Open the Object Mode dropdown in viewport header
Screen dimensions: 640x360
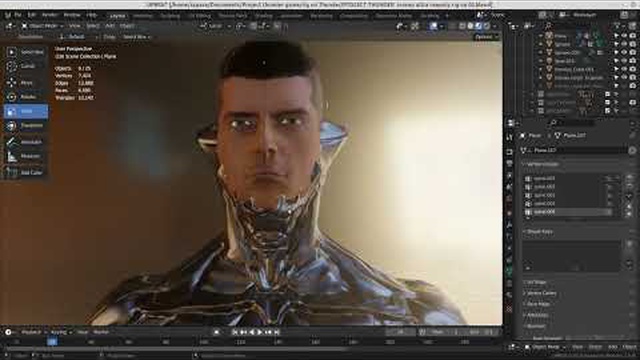pos(42,26)
